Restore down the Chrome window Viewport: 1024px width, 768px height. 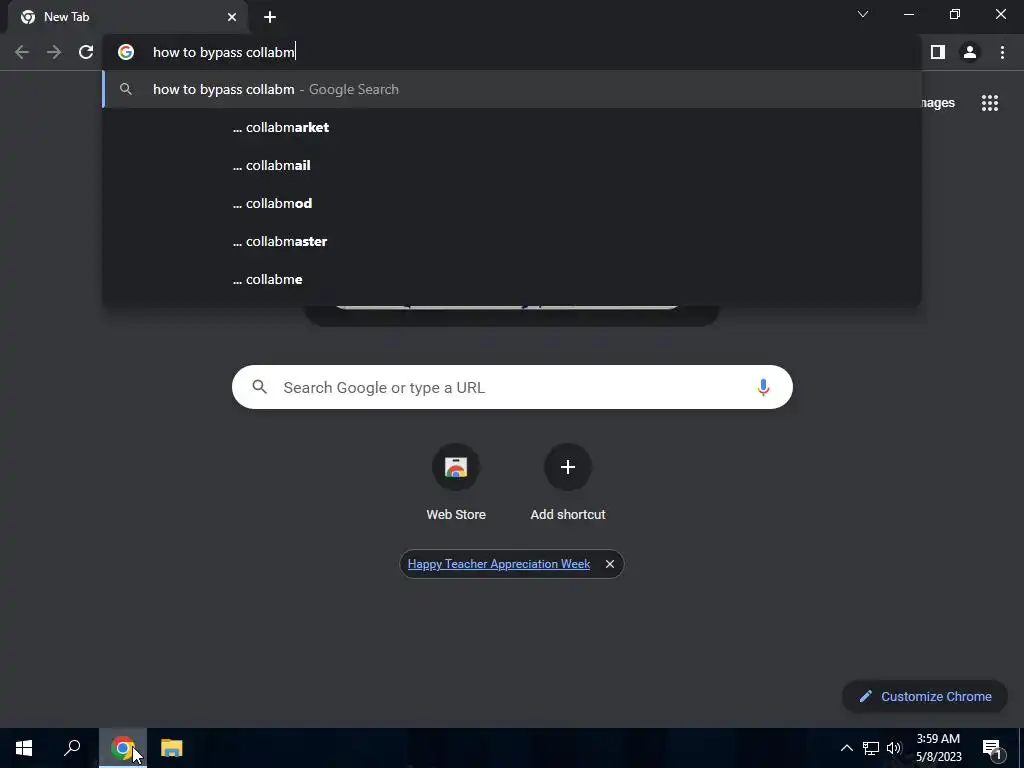click(x=955, y=14)
